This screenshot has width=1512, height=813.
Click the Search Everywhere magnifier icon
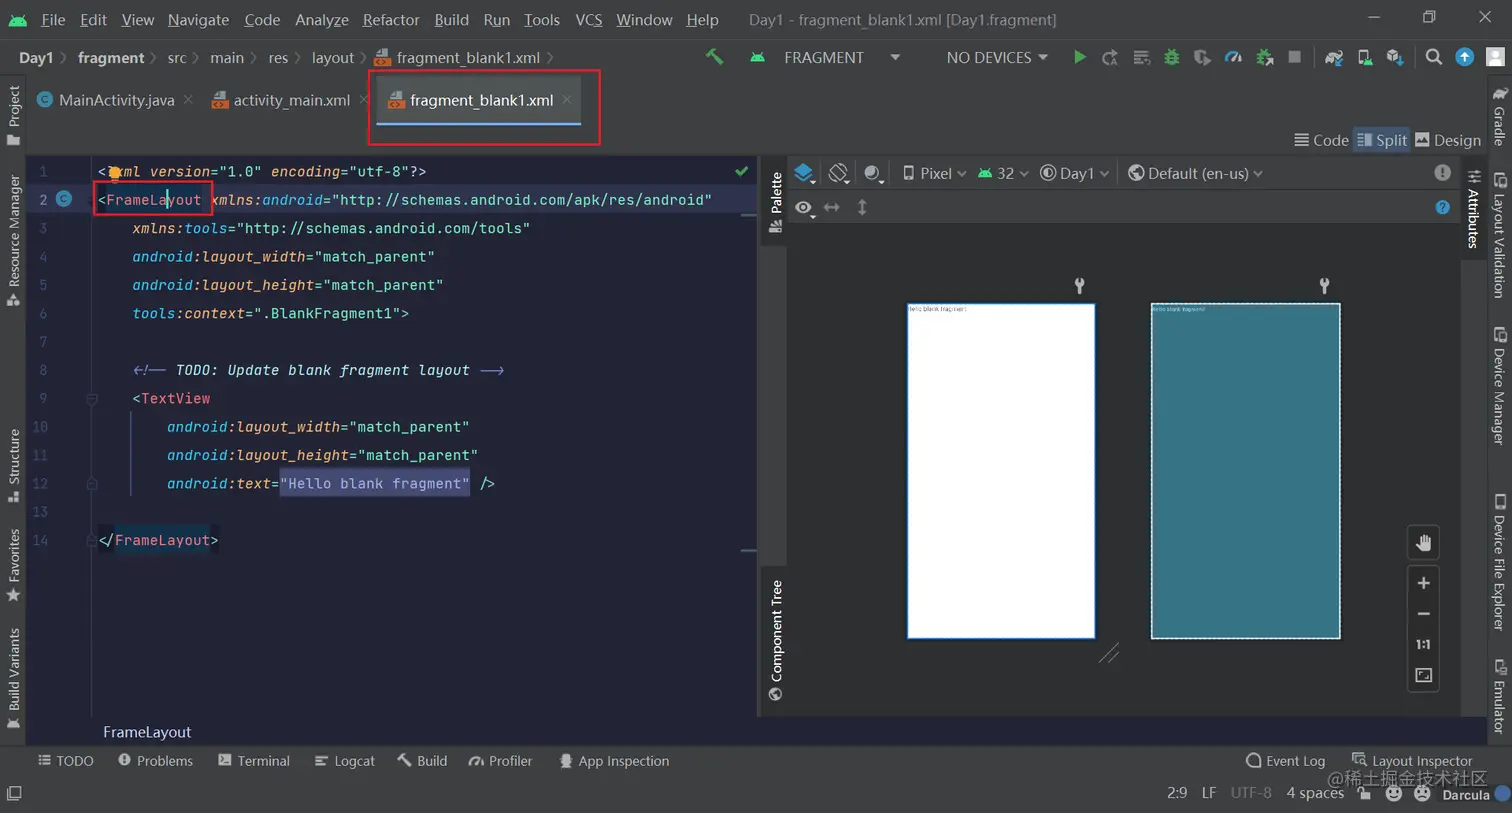pos(1434,57)
